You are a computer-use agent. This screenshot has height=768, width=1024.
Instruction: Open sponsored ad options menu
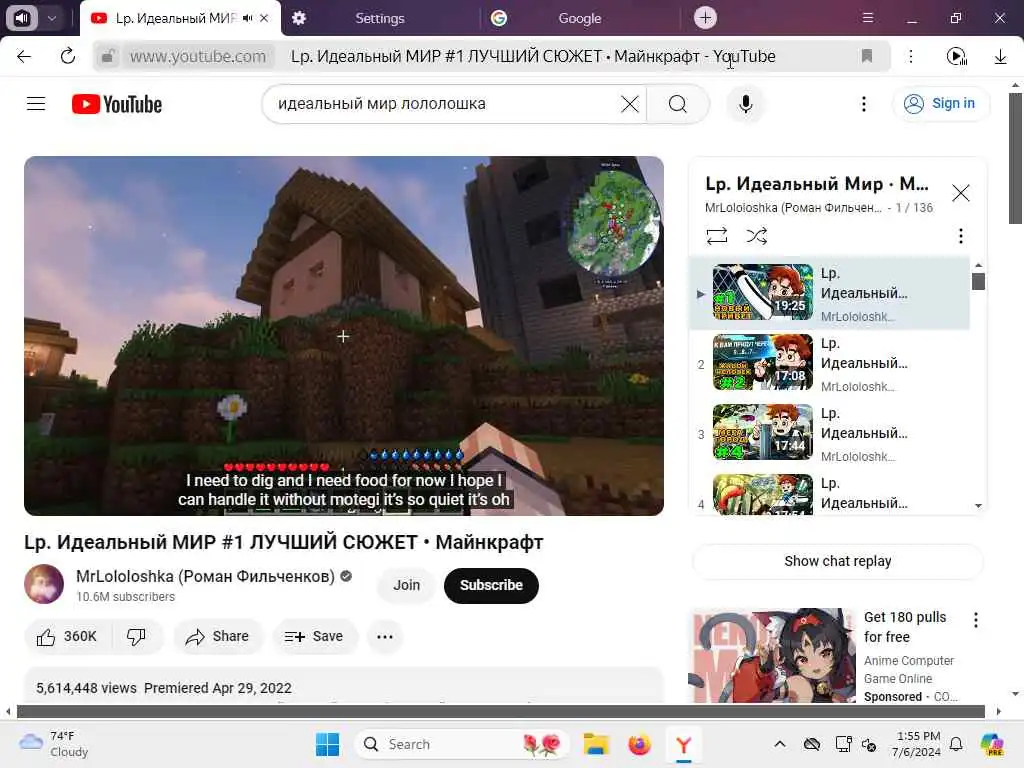975,620
